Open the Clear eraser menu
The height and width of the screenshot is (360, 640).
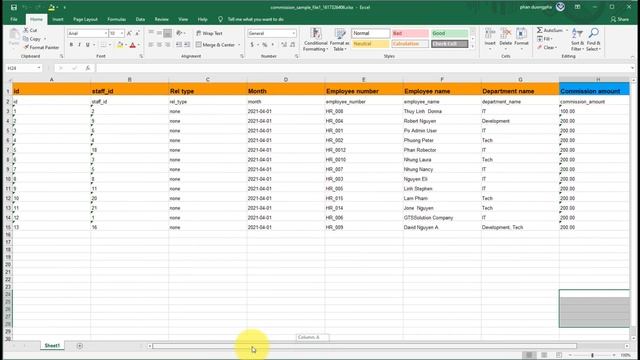click(547, 47)
